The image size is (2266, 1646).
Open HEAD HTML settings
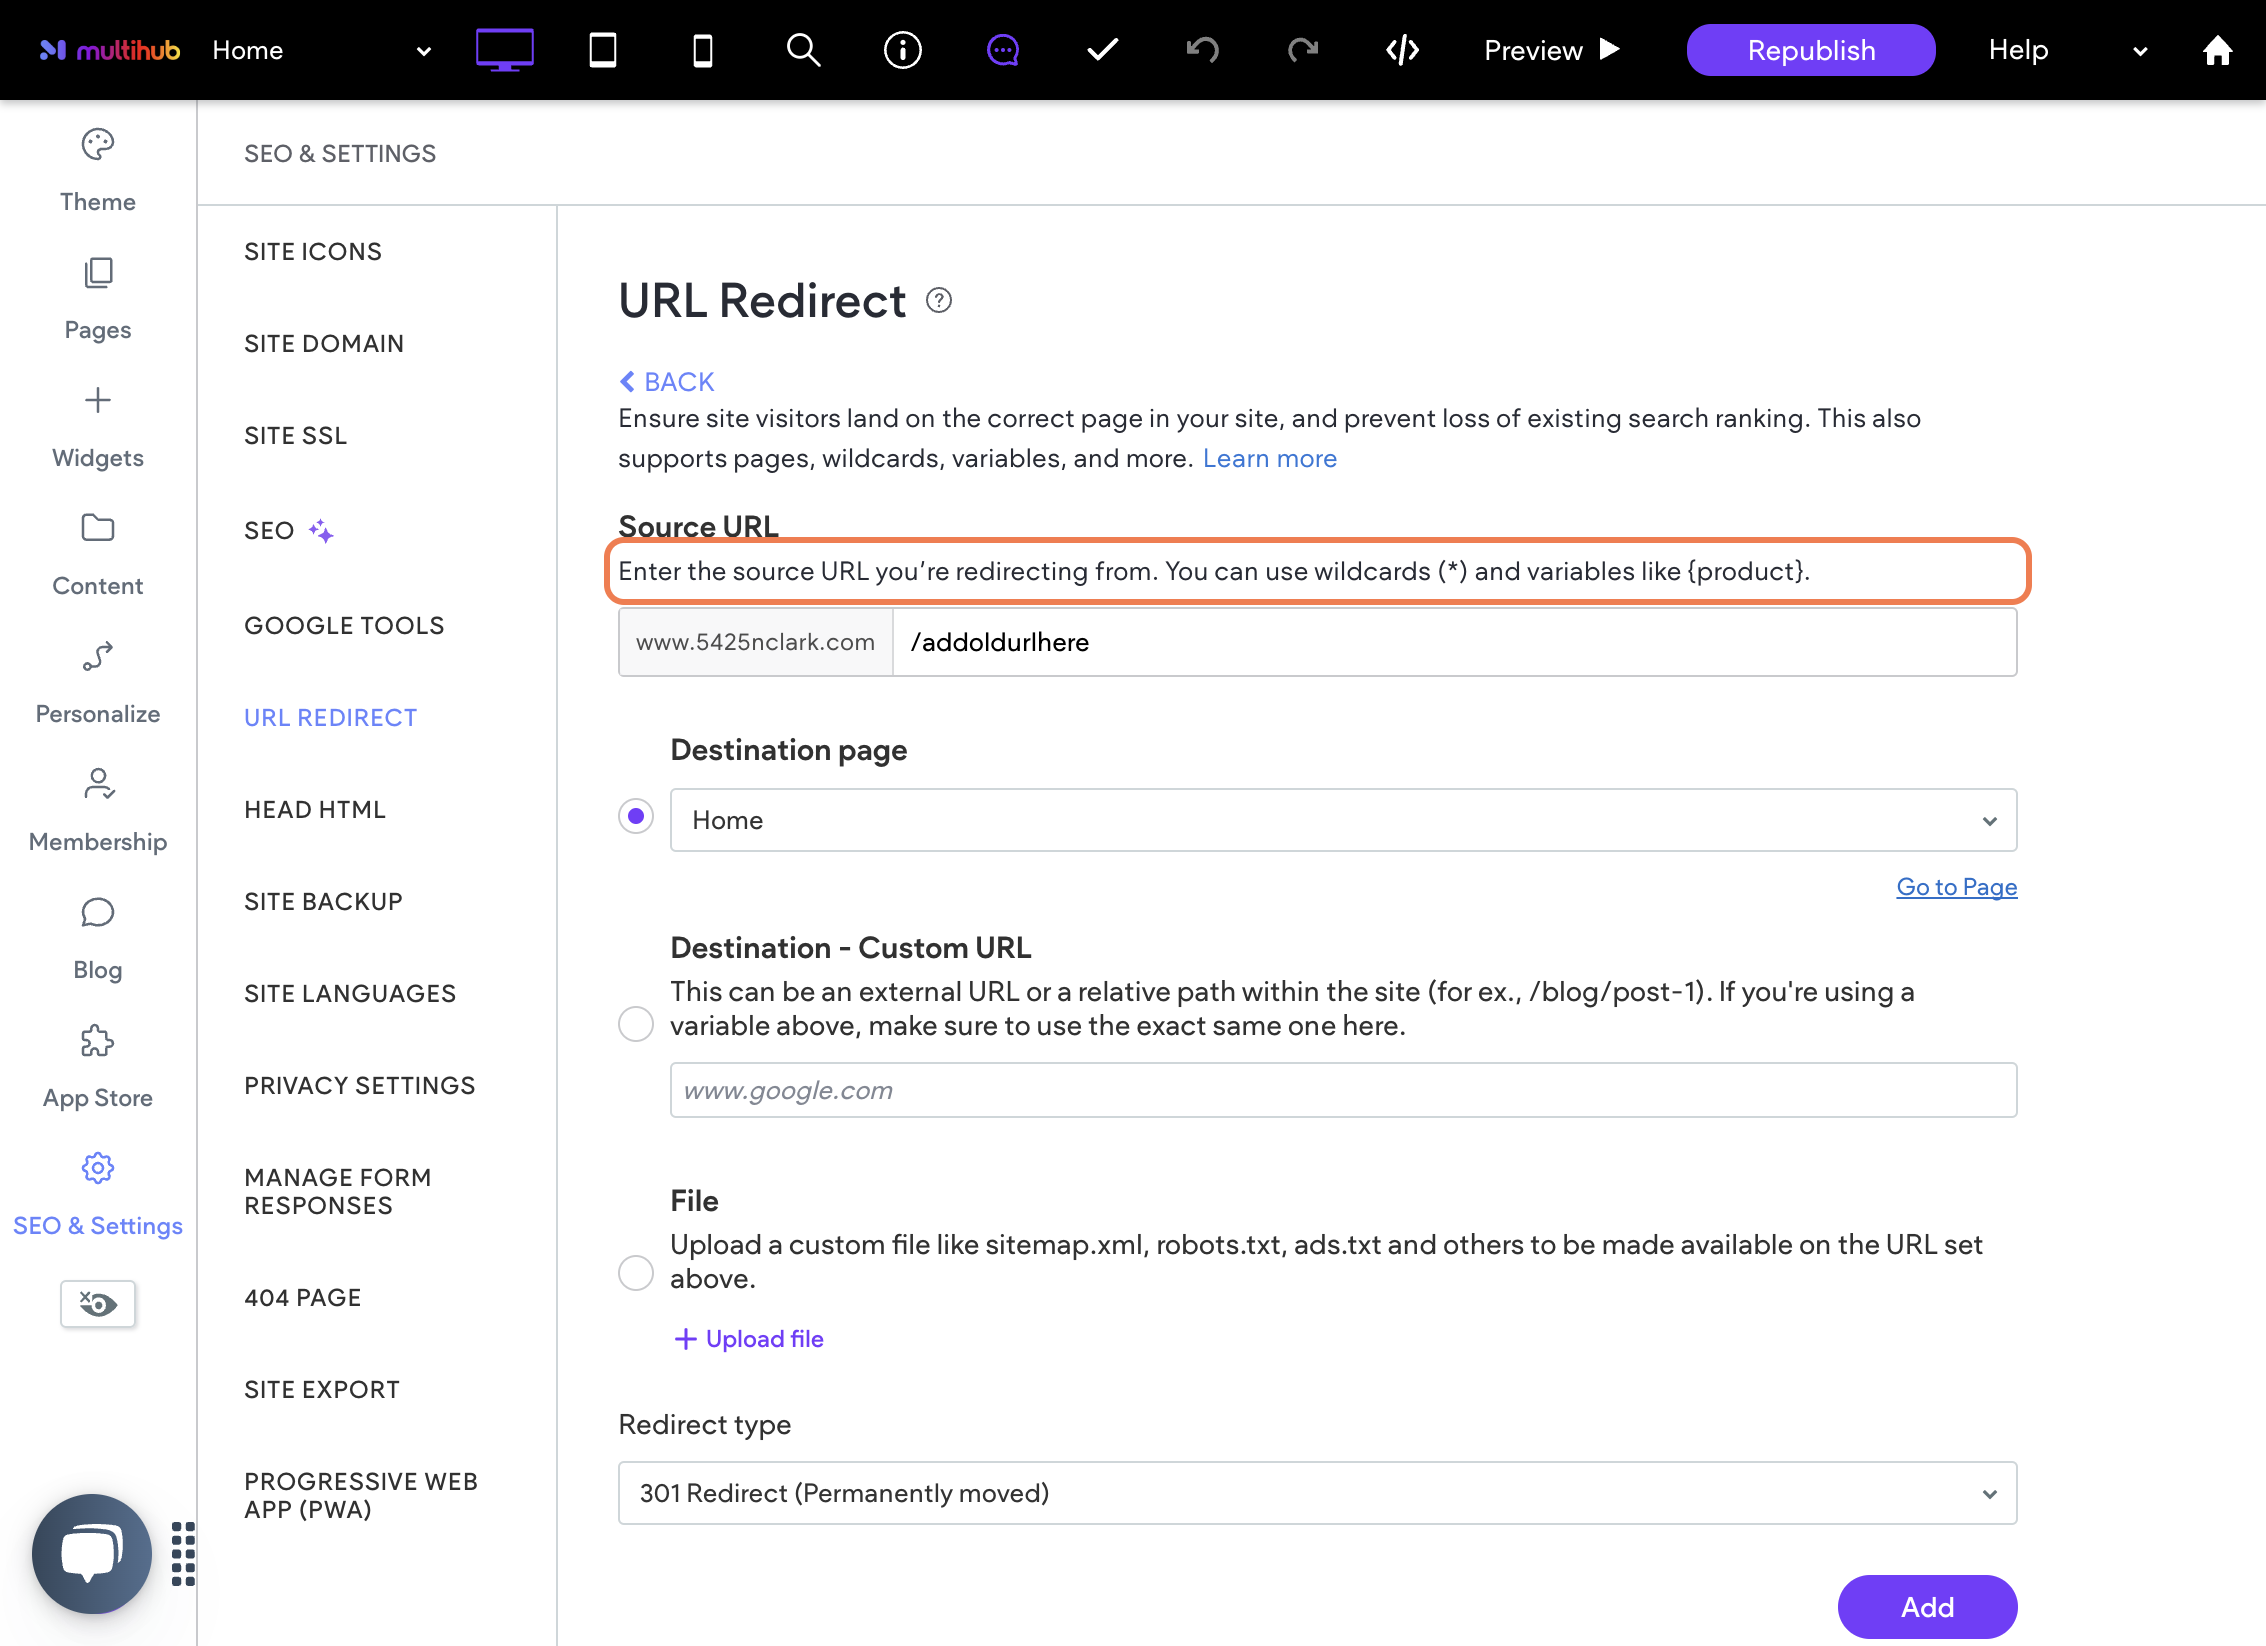315,810
